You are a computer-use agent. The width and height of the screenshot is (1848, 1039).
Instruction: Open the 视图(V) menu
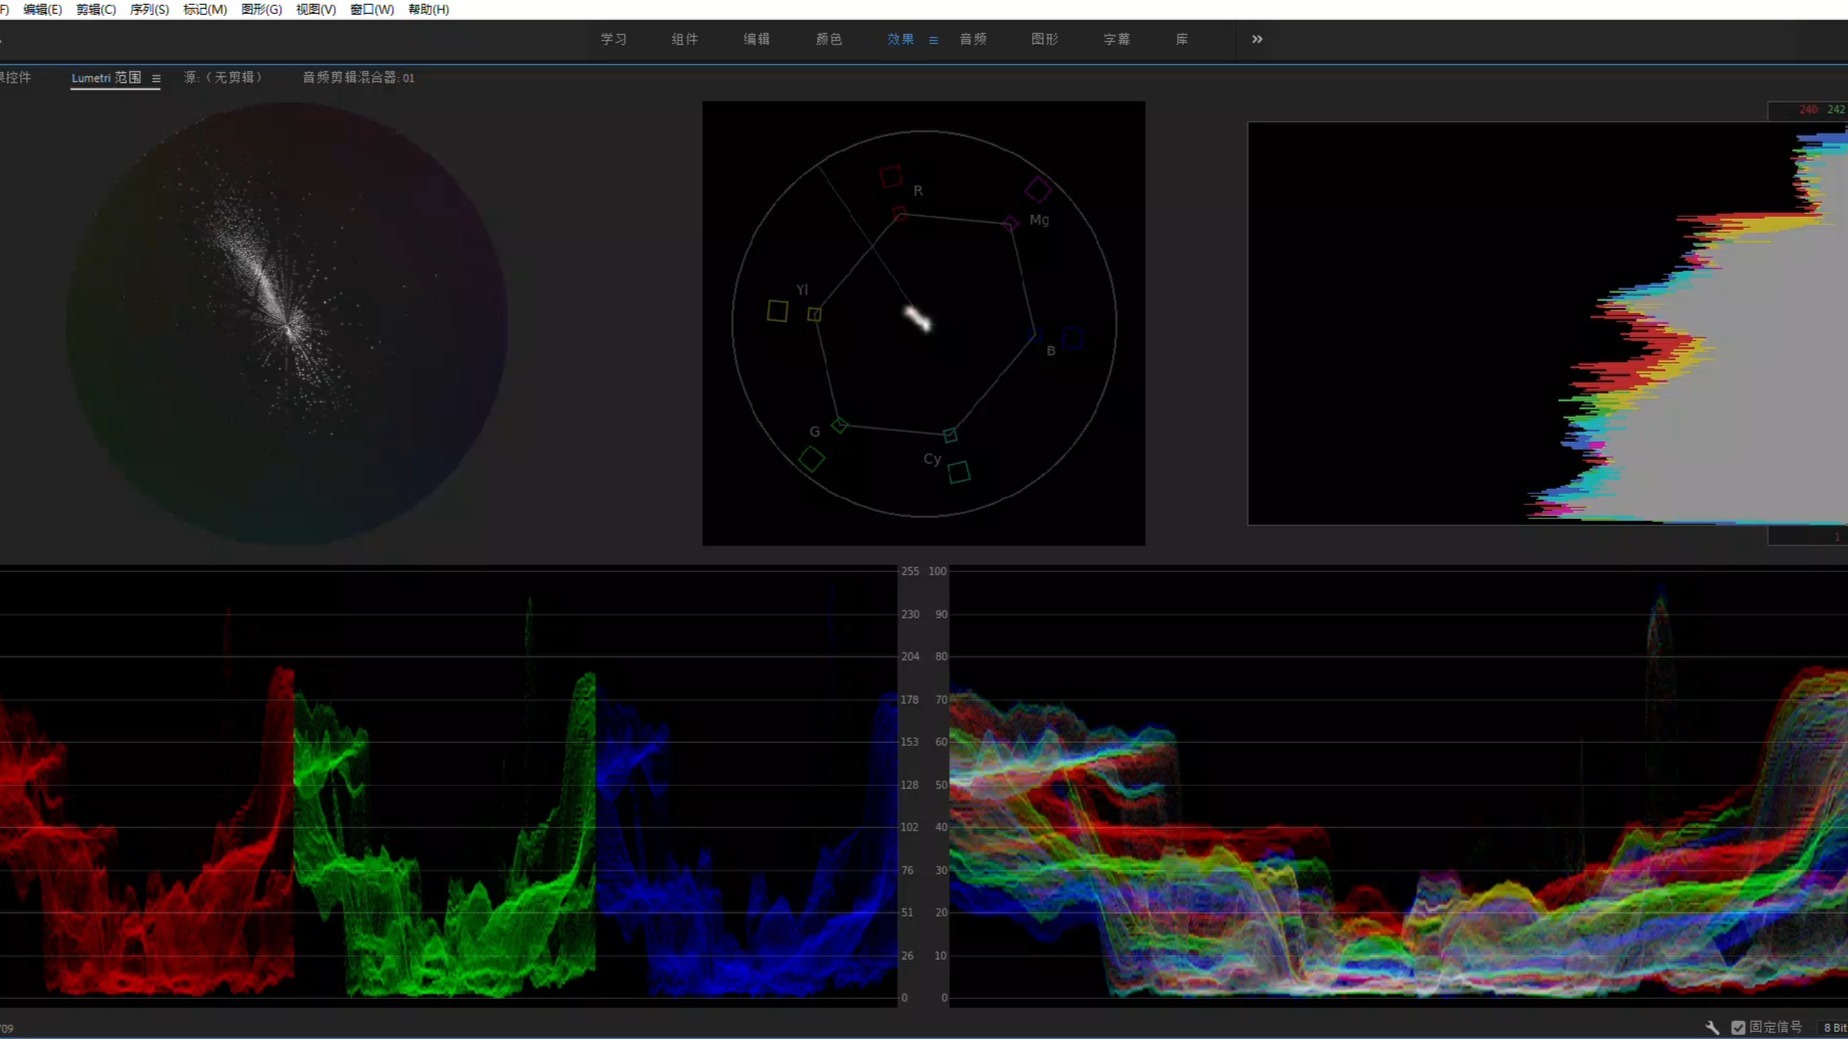[316, 9]
